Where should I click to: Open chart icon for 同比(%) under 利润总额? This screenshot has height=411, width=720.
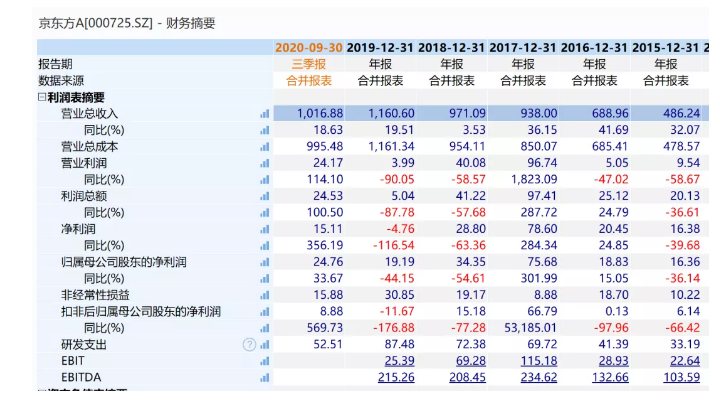coord(264,213)
